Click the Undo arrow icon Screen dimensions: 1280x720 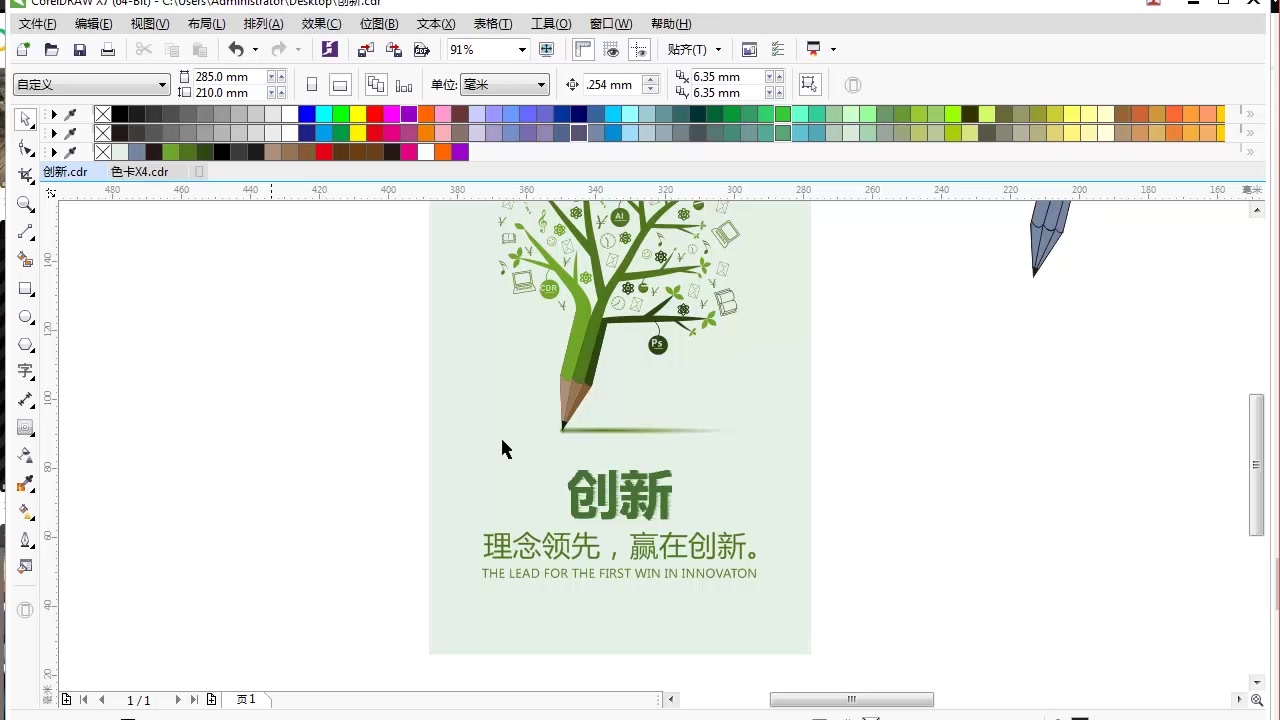click(x=236, y=49)
